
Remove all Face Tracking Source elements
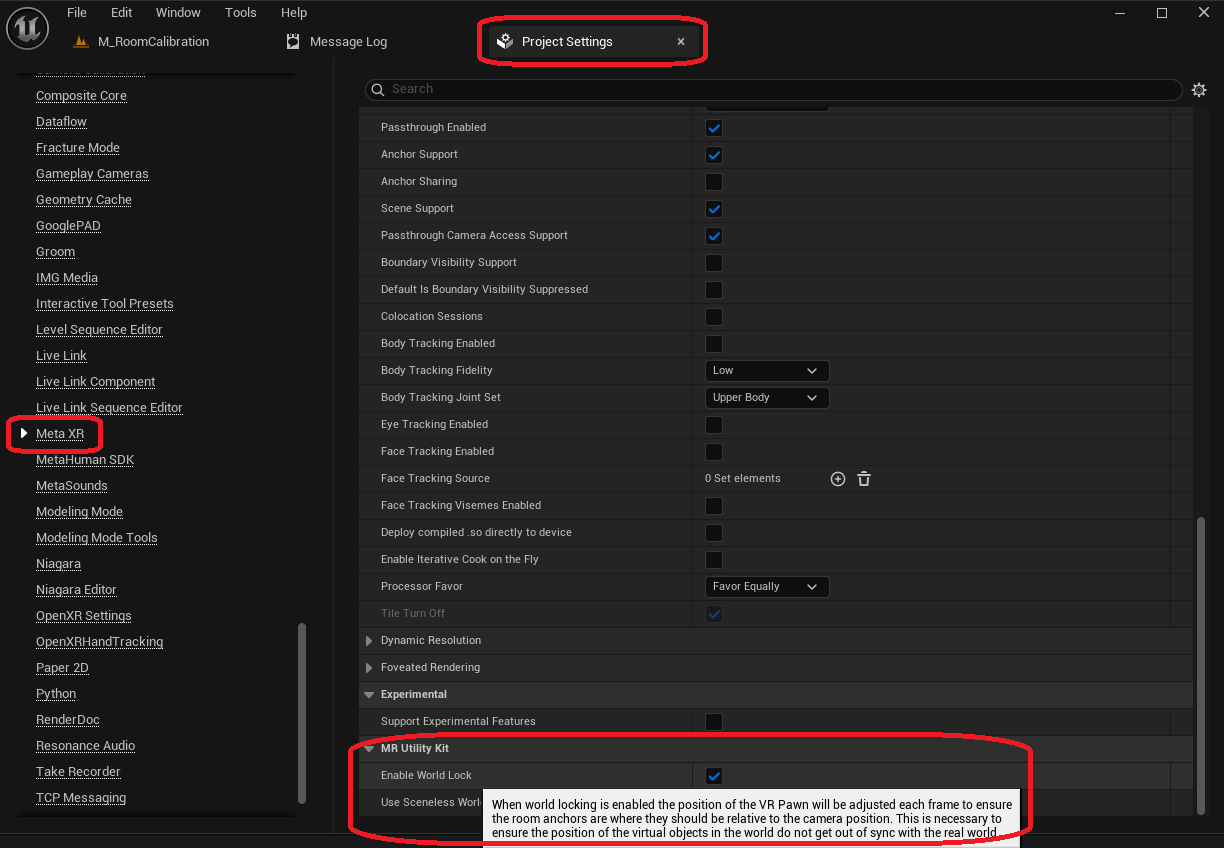coord(864,479)
